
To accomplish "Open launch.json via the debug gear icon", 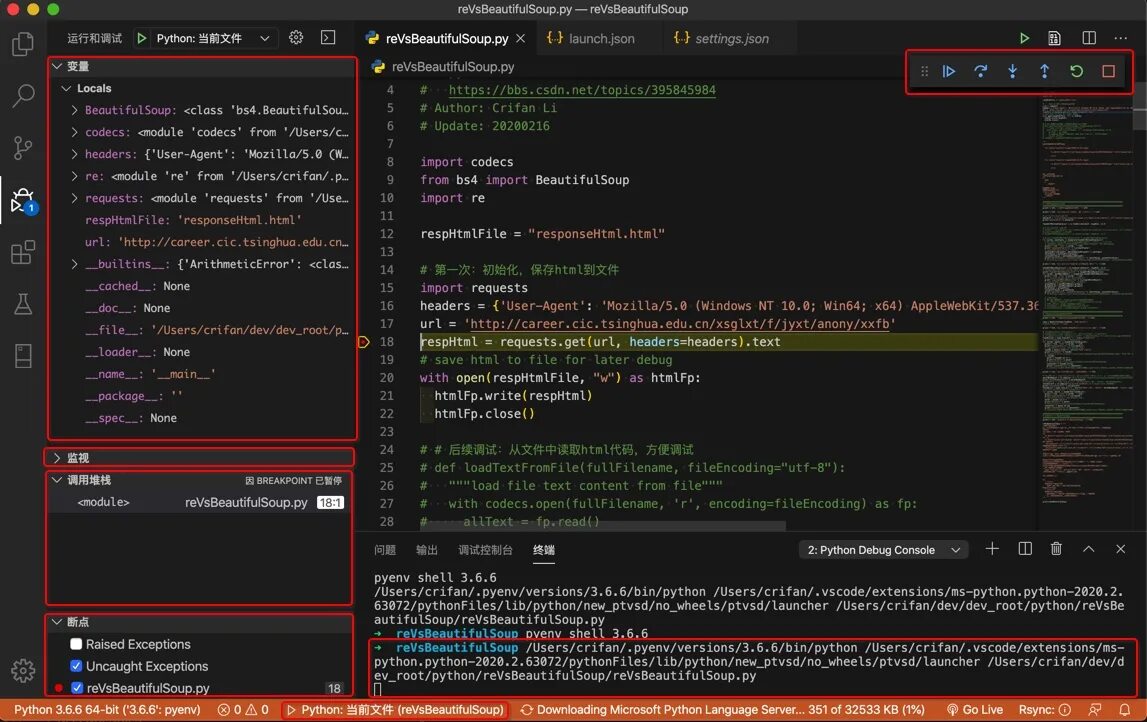I will (296, 37).
